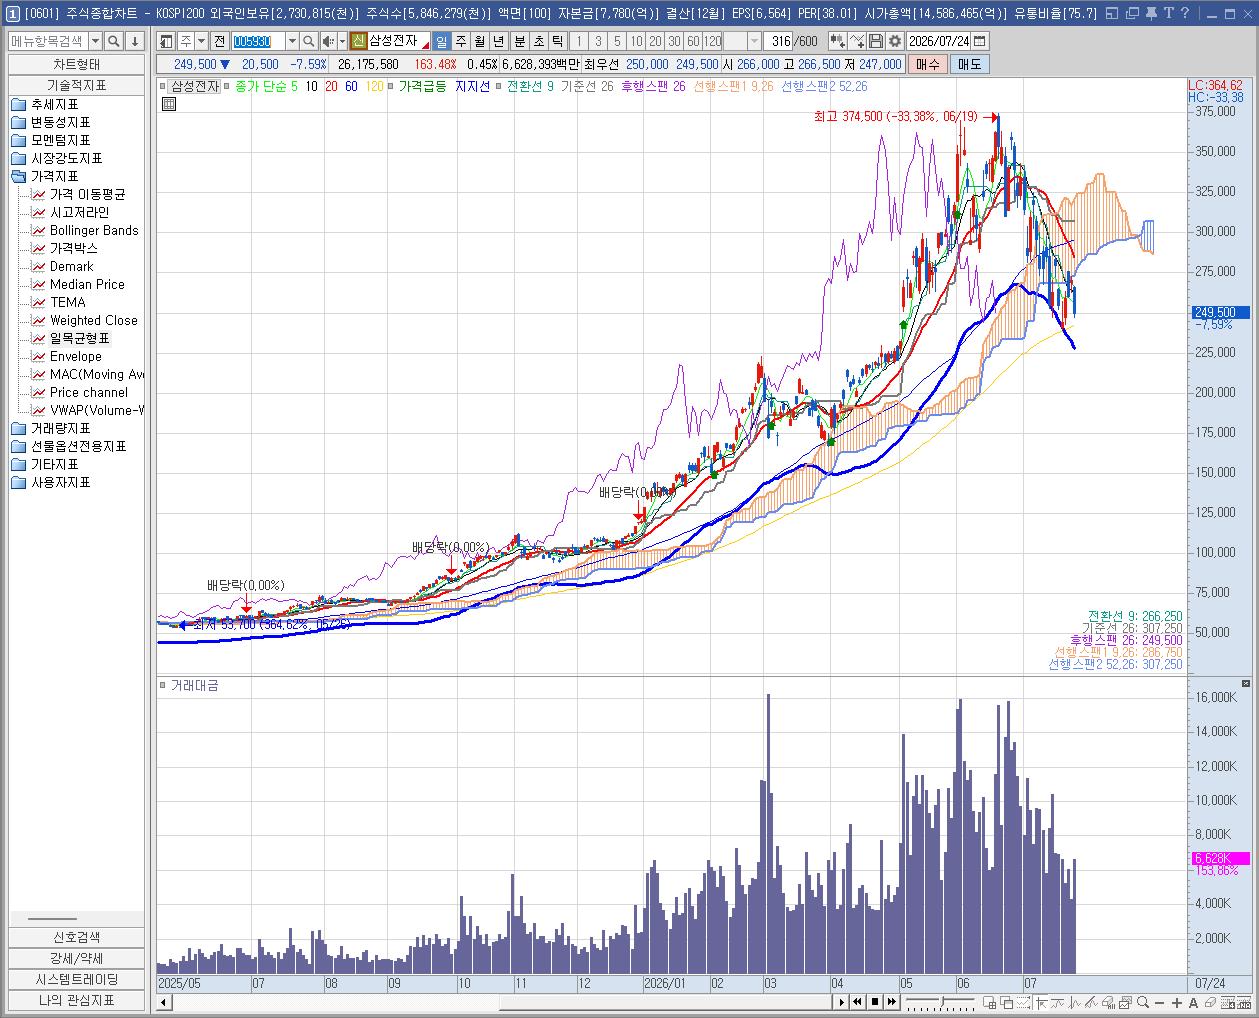1259x1018 pixels.
Task: Select the 월 monthly period button
Action: click(x=480, y=41)
